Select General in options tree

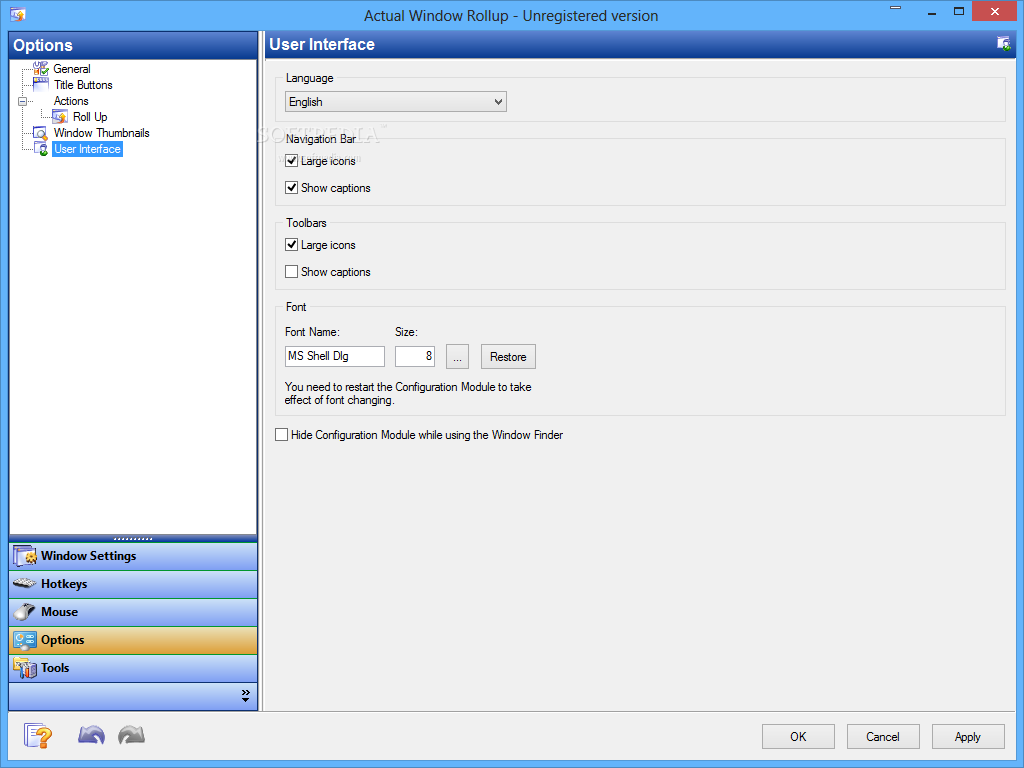click(x=72, y=69)
